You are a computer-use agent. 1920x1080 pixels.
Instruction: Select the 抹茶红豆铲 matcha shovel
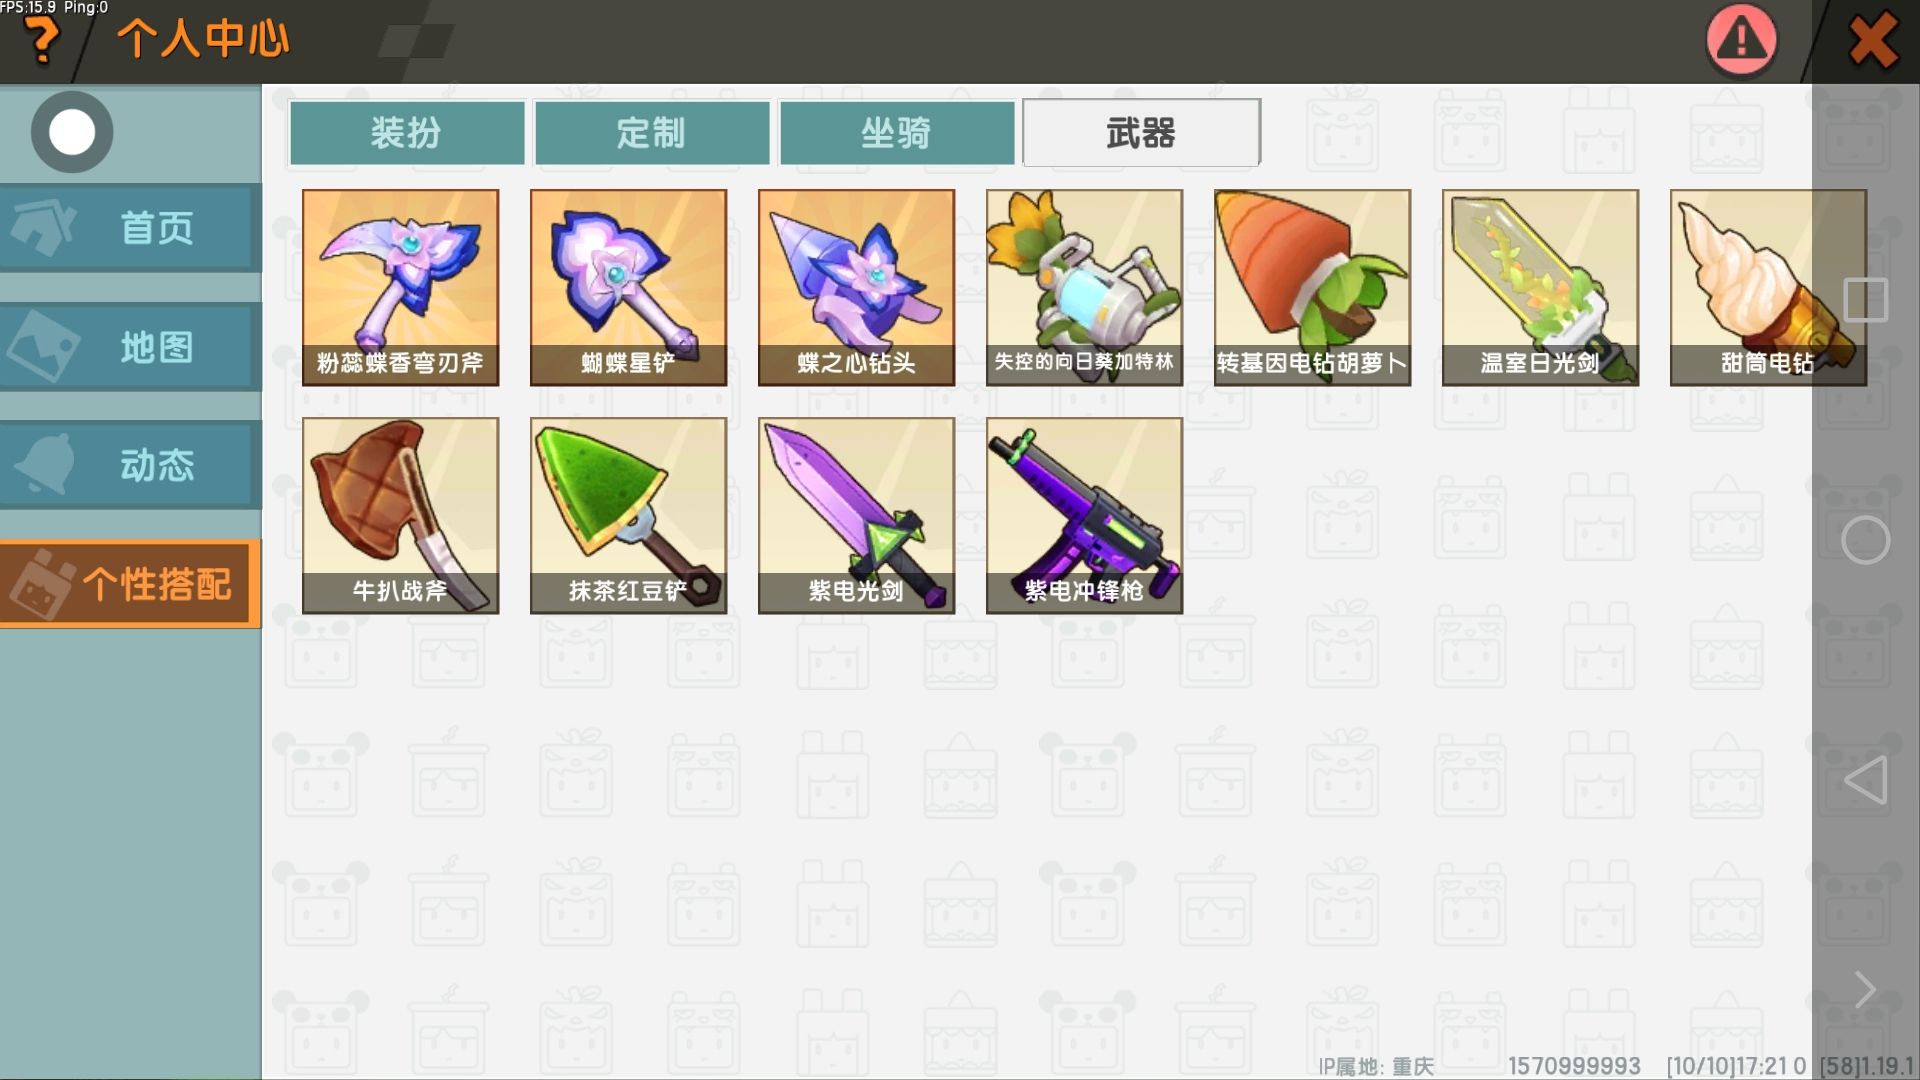(x=628, y=516)
